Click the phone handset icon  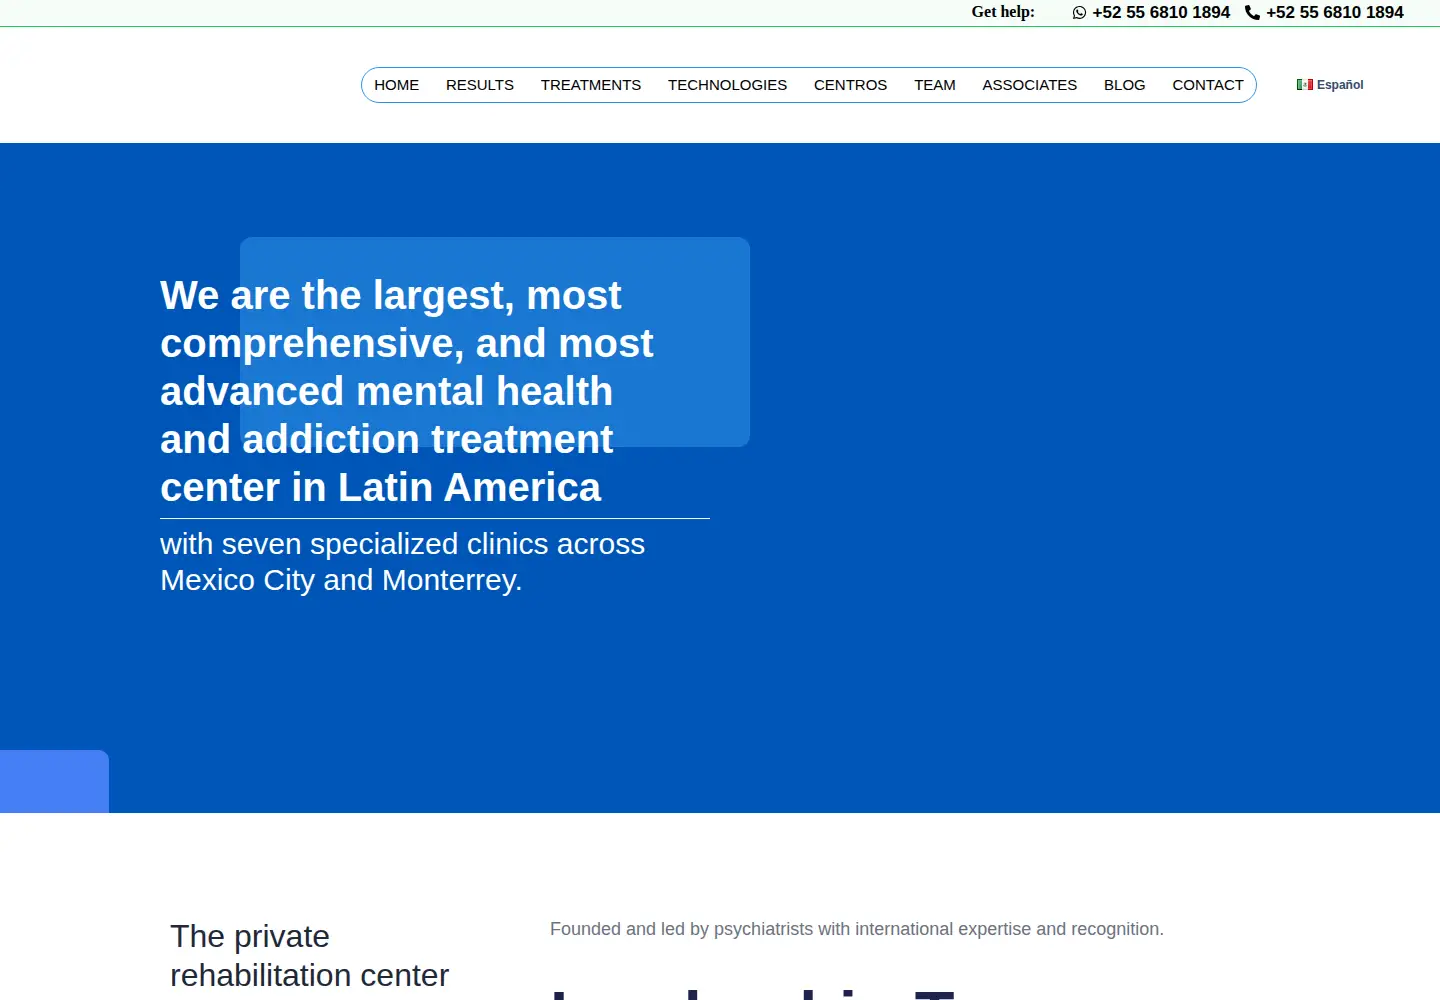(x=1252, y=13)
